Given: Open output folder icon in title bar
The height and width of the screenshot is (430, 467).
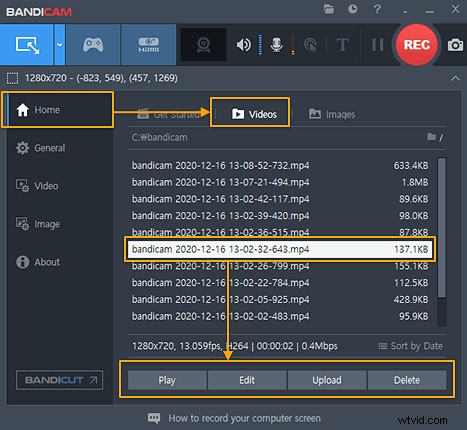Looking at the screenshot, I should (x=329, y=9).
